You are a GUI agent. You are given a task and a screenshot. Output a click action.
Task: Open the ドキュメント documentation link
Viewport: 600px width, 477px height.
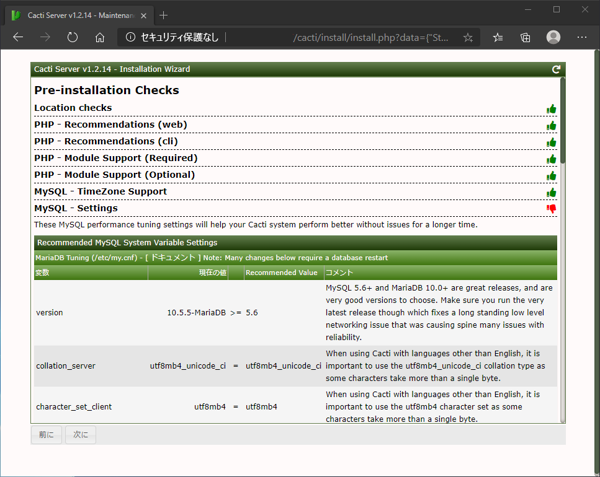coord(173,257)
